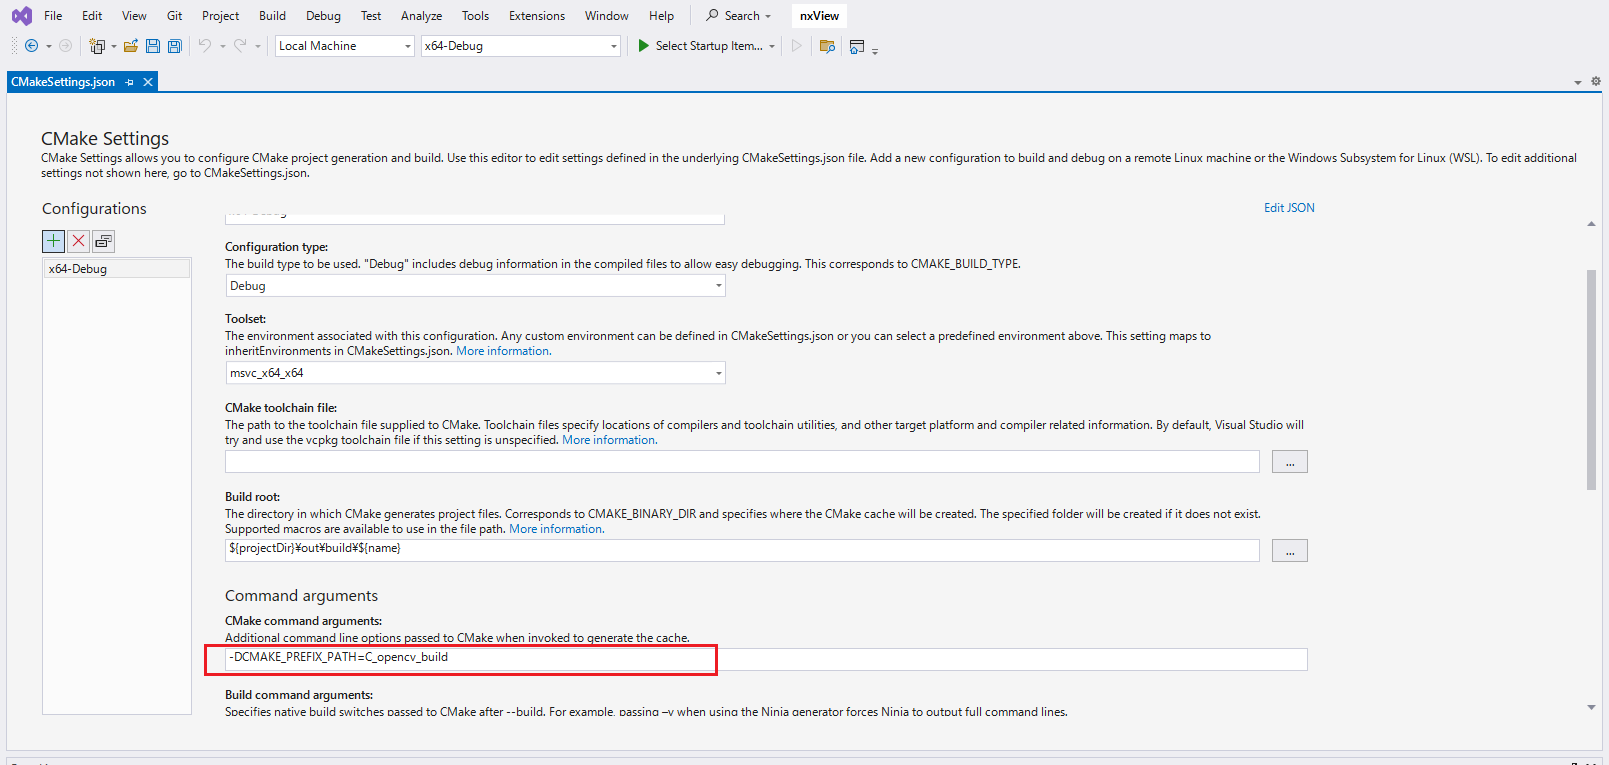This screenshot has height=765, width=1609.
Task: Close the CMakeSettings.json tab
Action: pos(148,82)
